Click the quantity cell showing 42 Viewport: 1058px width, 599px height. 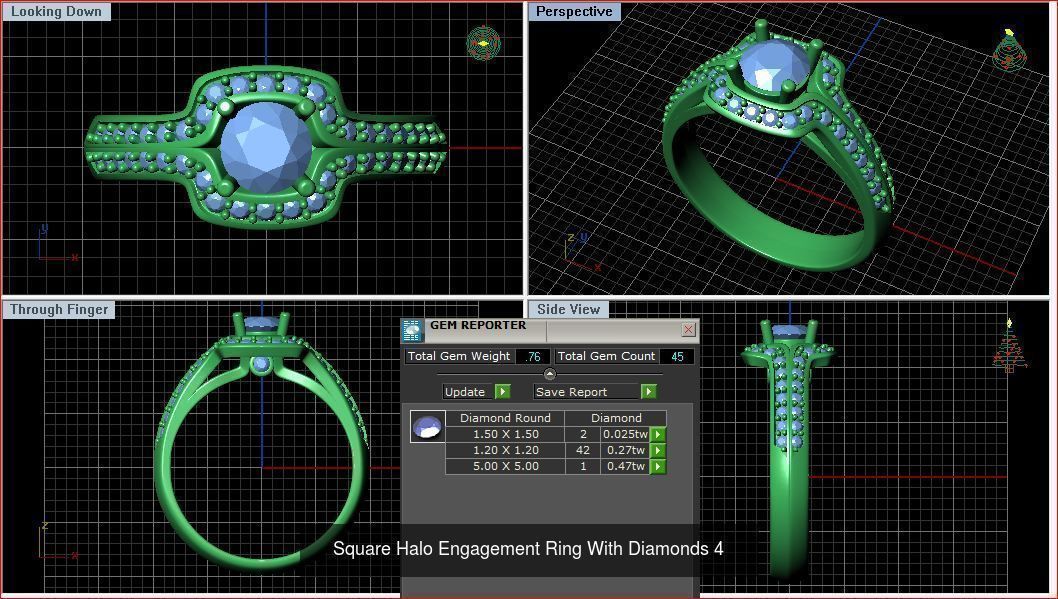click(x=583, y=451)
